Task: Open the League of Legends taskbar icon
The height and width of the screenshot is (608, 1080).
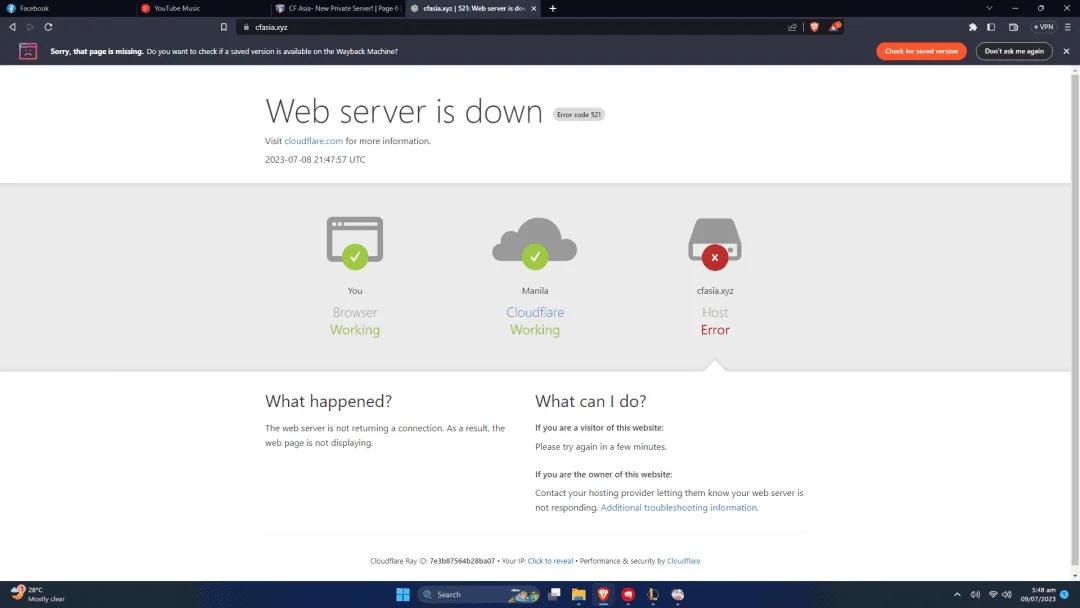Action: point(653,594)
